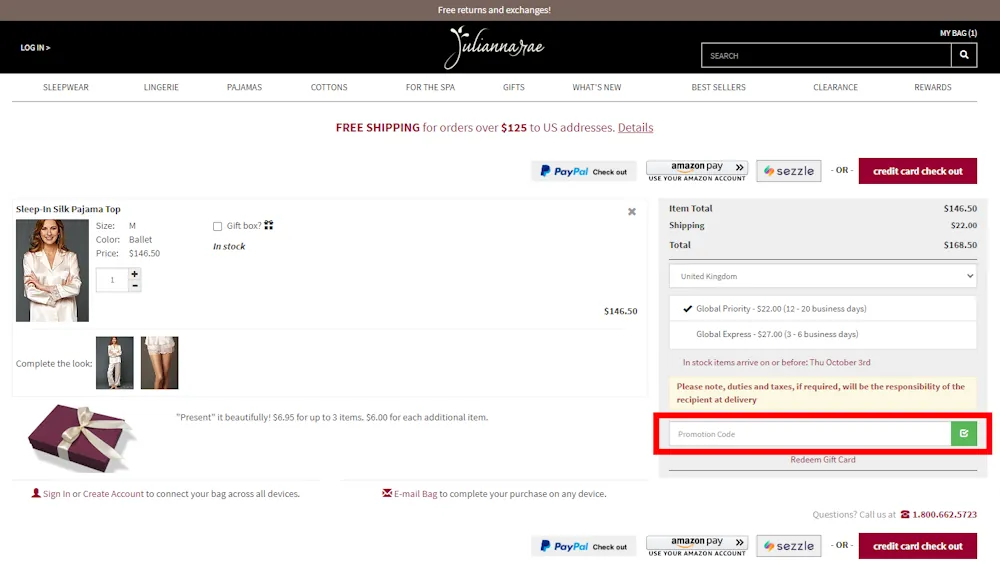Click the phone number 1.800.662.5723
This screenshot has width=1000, height=568.
945,514
